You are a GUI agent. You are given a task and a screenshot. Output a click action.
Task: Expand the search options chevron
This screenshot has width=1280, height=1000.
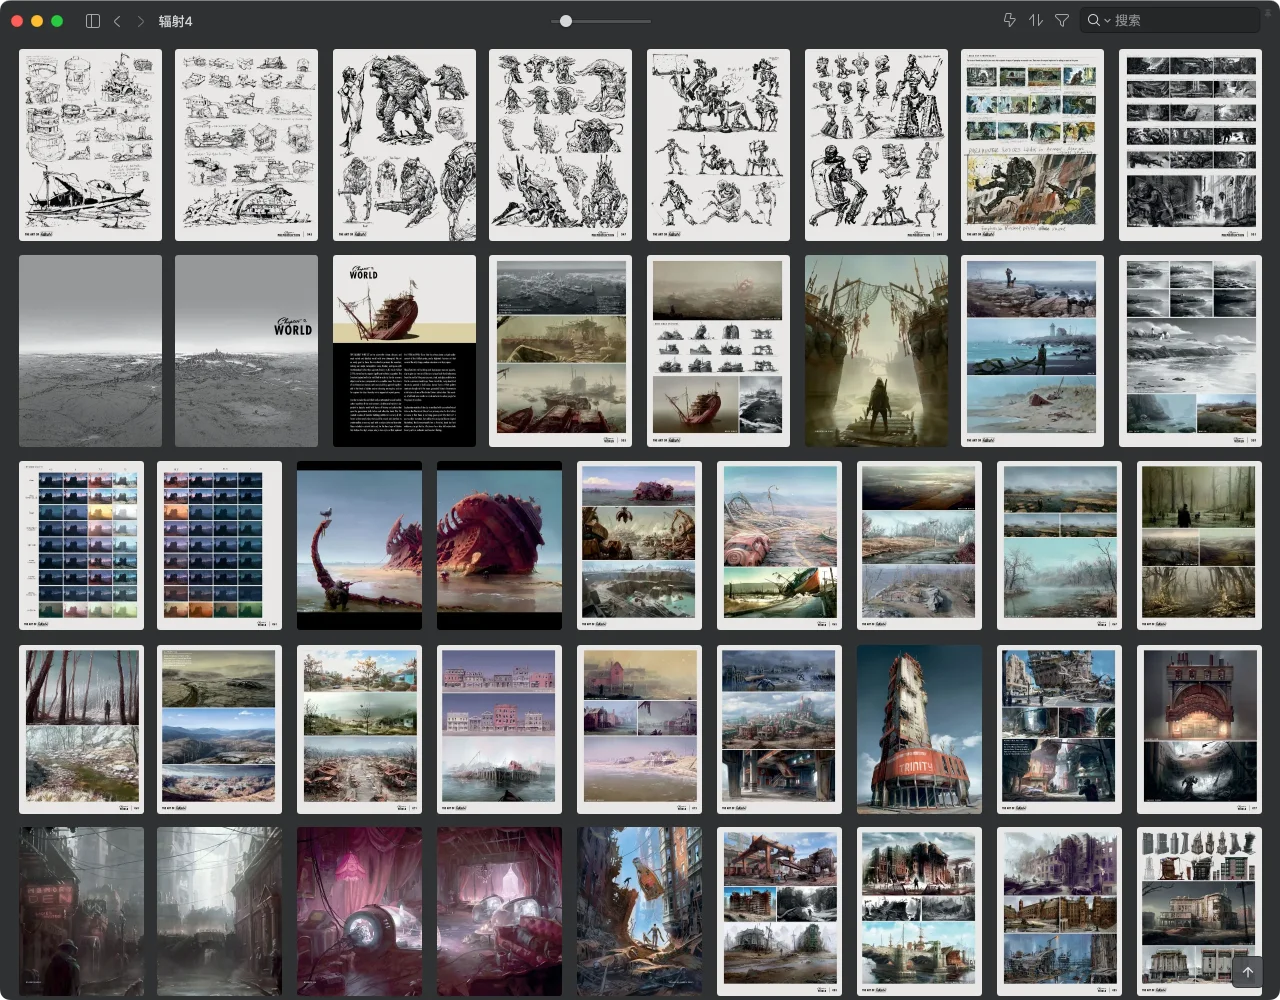pyautogui.click(x=1107, y=21)
